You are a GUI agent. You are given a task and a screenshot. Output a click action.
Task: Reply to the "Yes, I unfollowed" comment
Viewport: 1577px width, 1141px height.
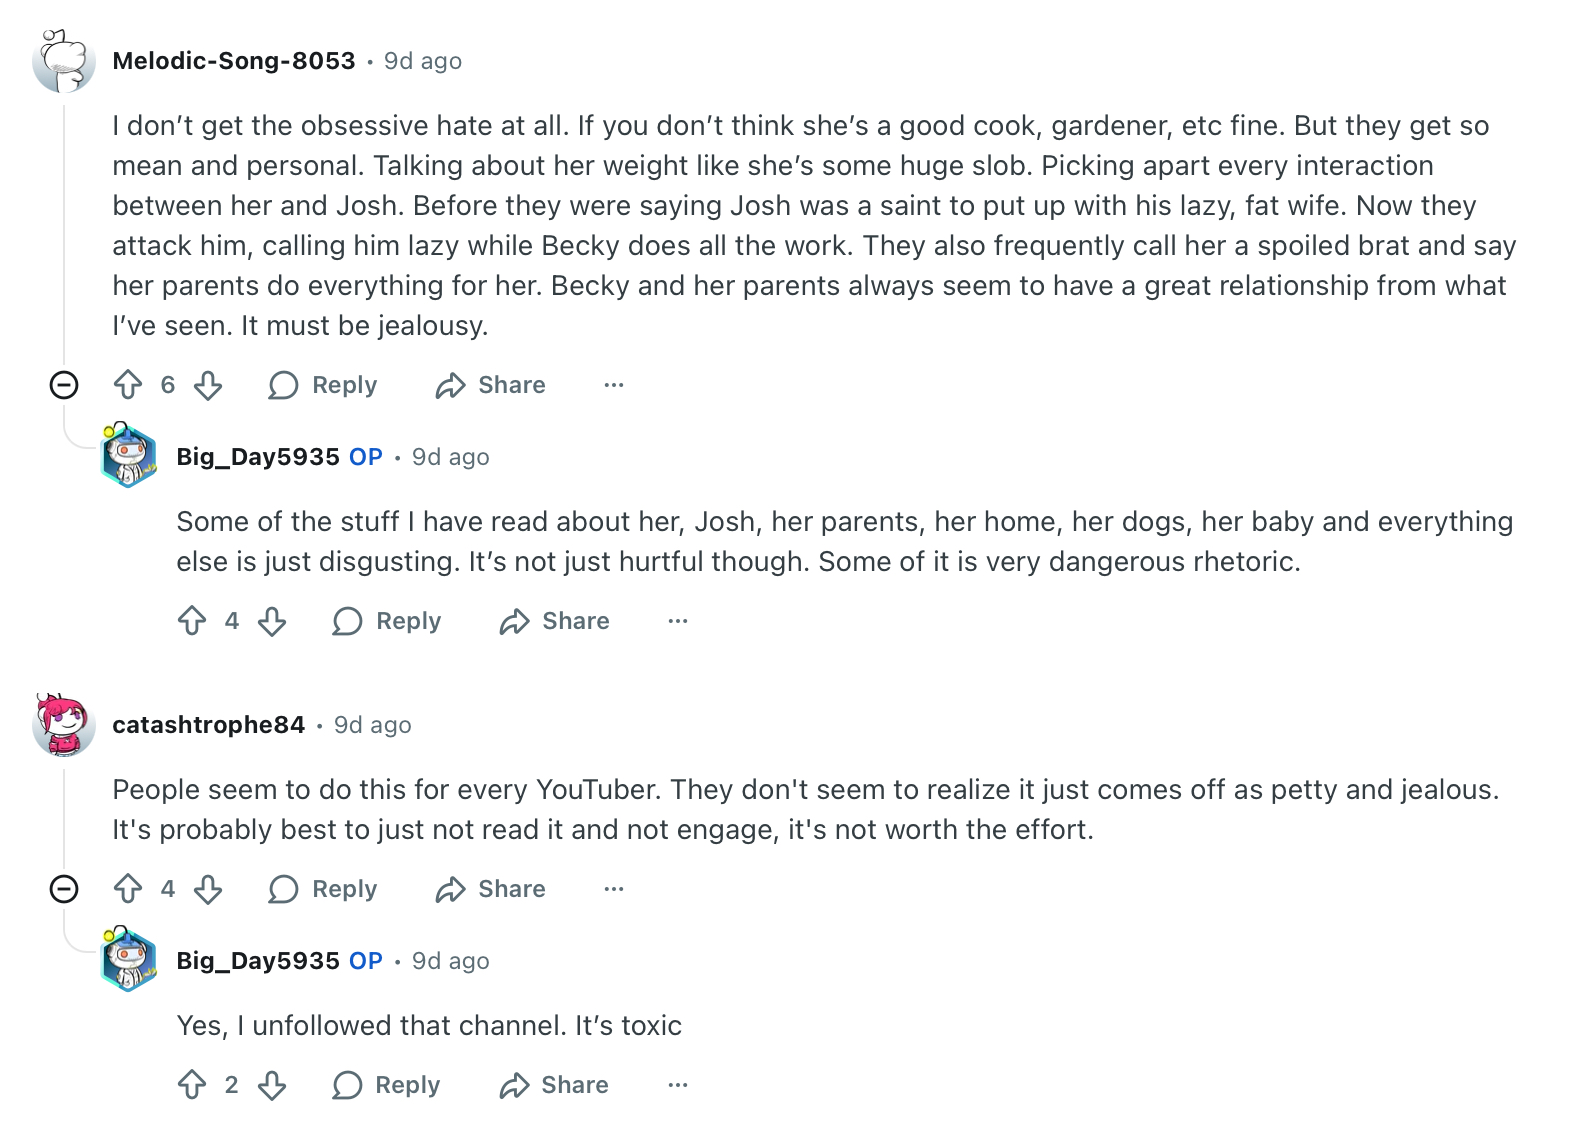pos(387,1085)
